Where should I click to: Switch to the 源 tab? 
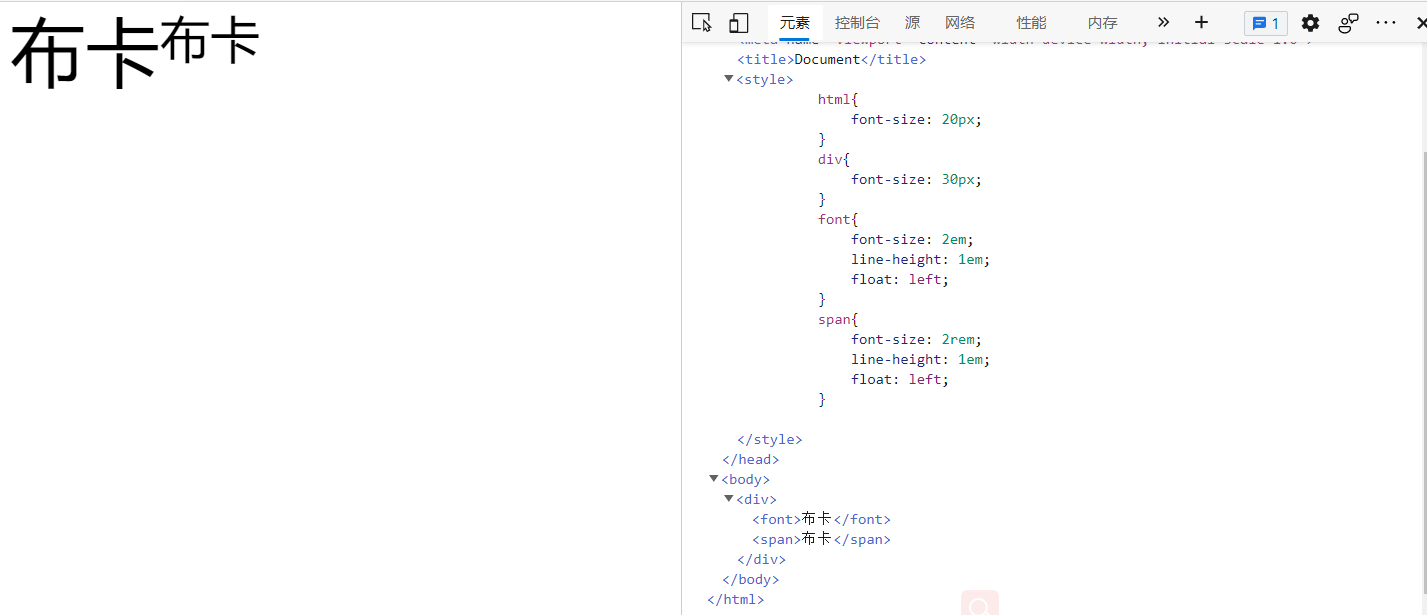[x=912, y=22]
